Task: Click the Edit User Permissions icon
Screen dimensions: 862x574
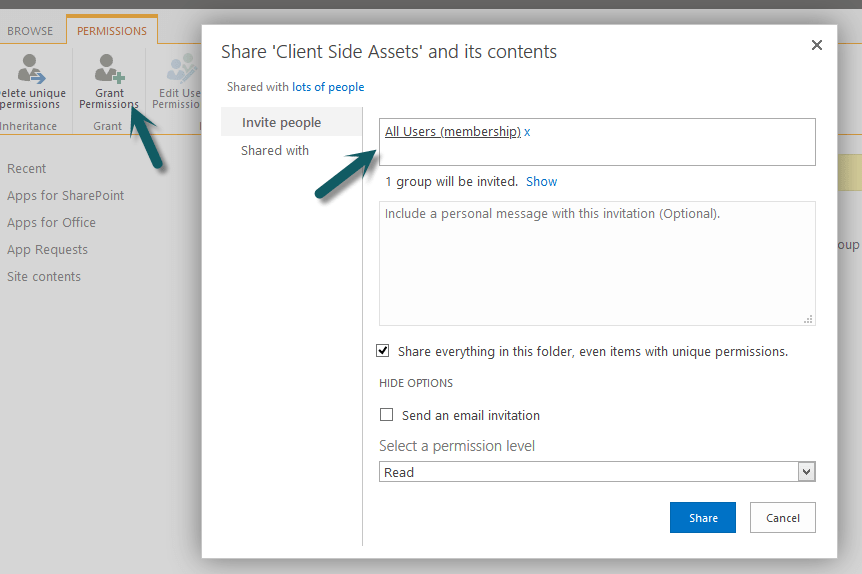Action: tap(183, 69)
